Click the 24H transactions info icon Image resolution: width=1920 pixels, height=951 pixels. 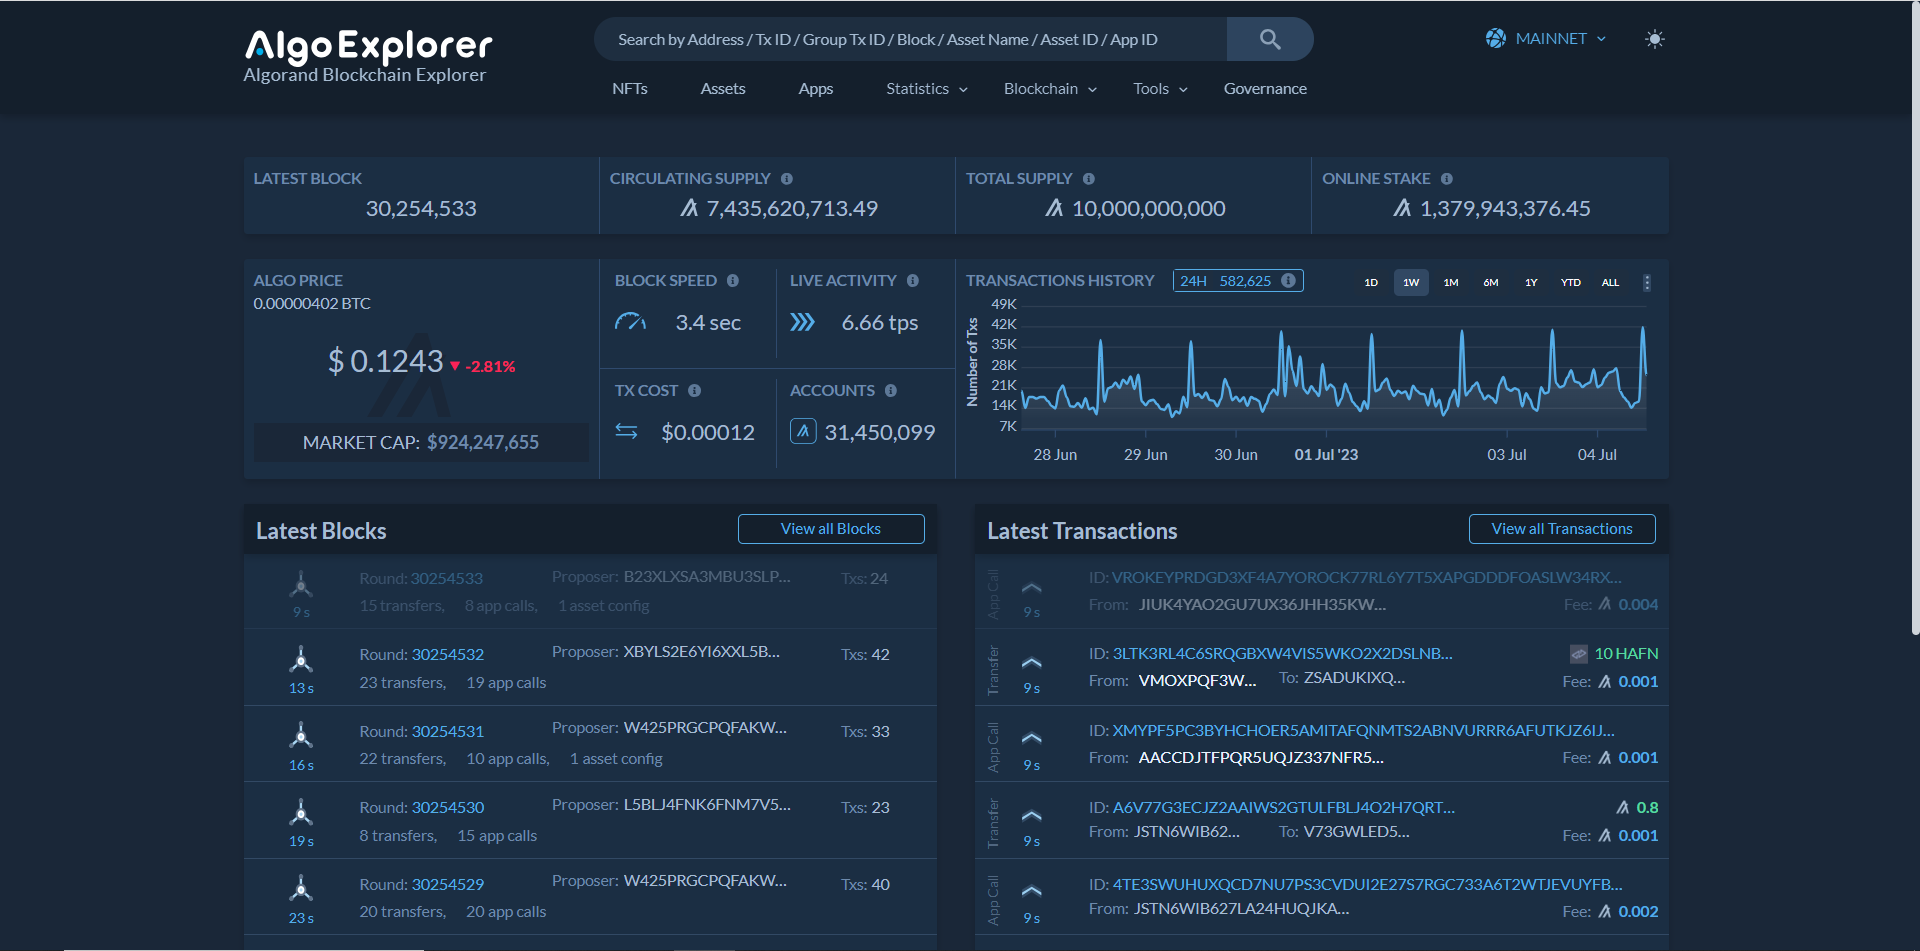point(1289,281)
